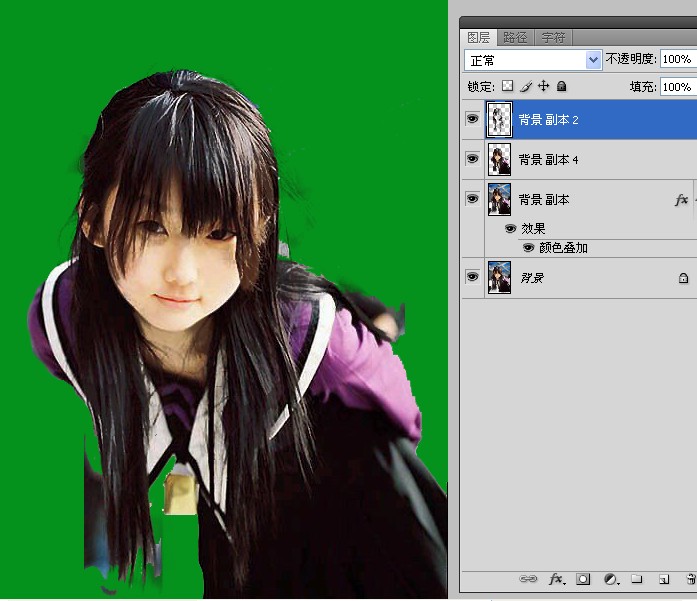
Task: Click the fx icon on 背景 副本 layer
Action: (681, 200)
